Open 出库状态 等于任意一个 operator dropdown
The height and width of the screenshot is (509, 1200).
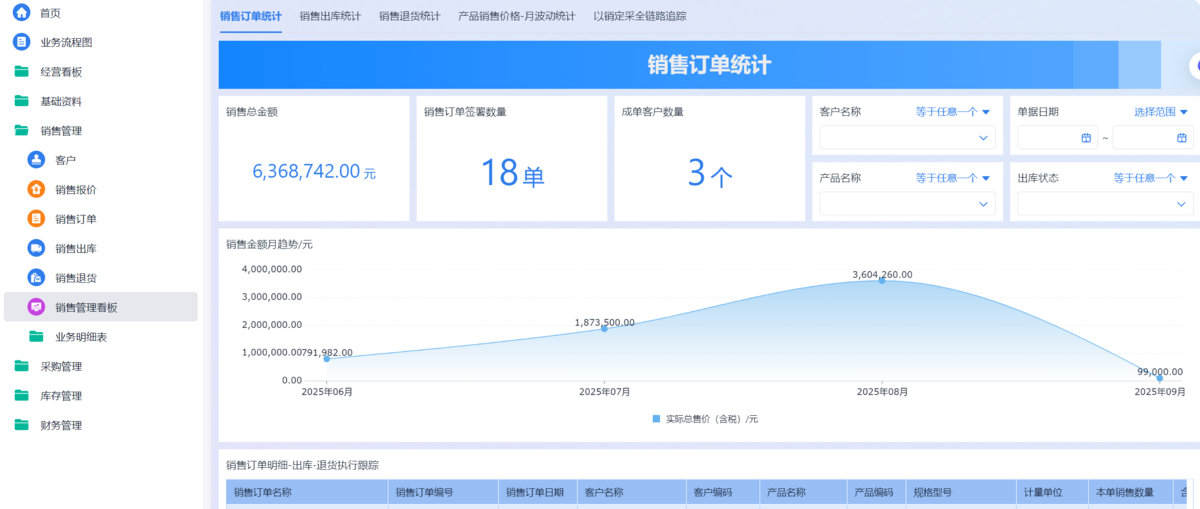[x=1150, y=178]
